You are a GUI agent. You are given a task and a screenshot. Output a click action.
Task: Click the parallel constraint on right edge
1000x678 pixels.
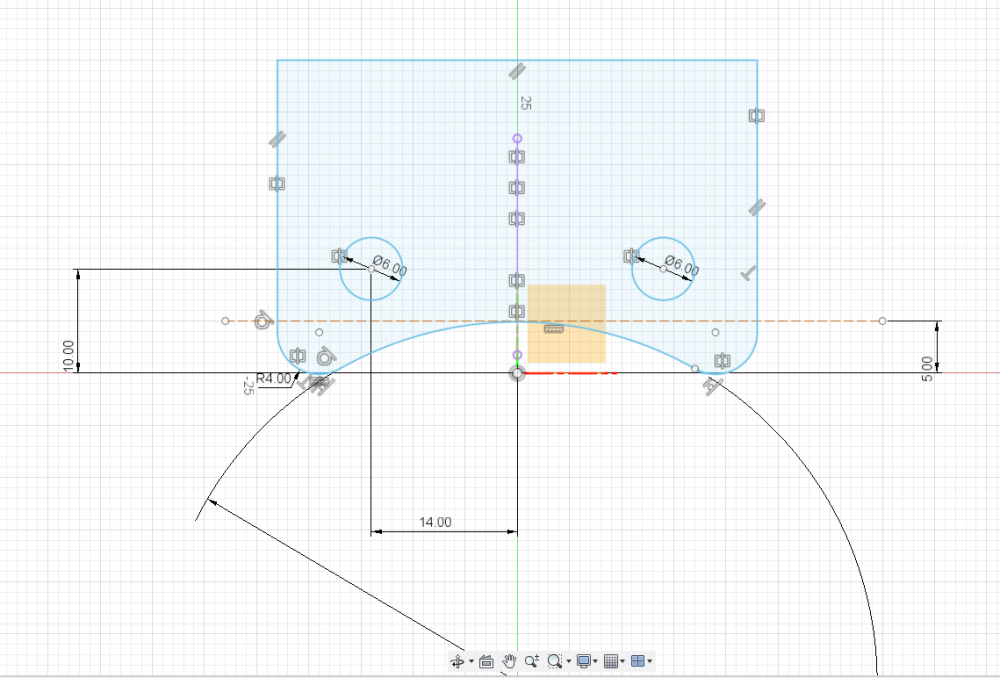(x=757, y=207)
